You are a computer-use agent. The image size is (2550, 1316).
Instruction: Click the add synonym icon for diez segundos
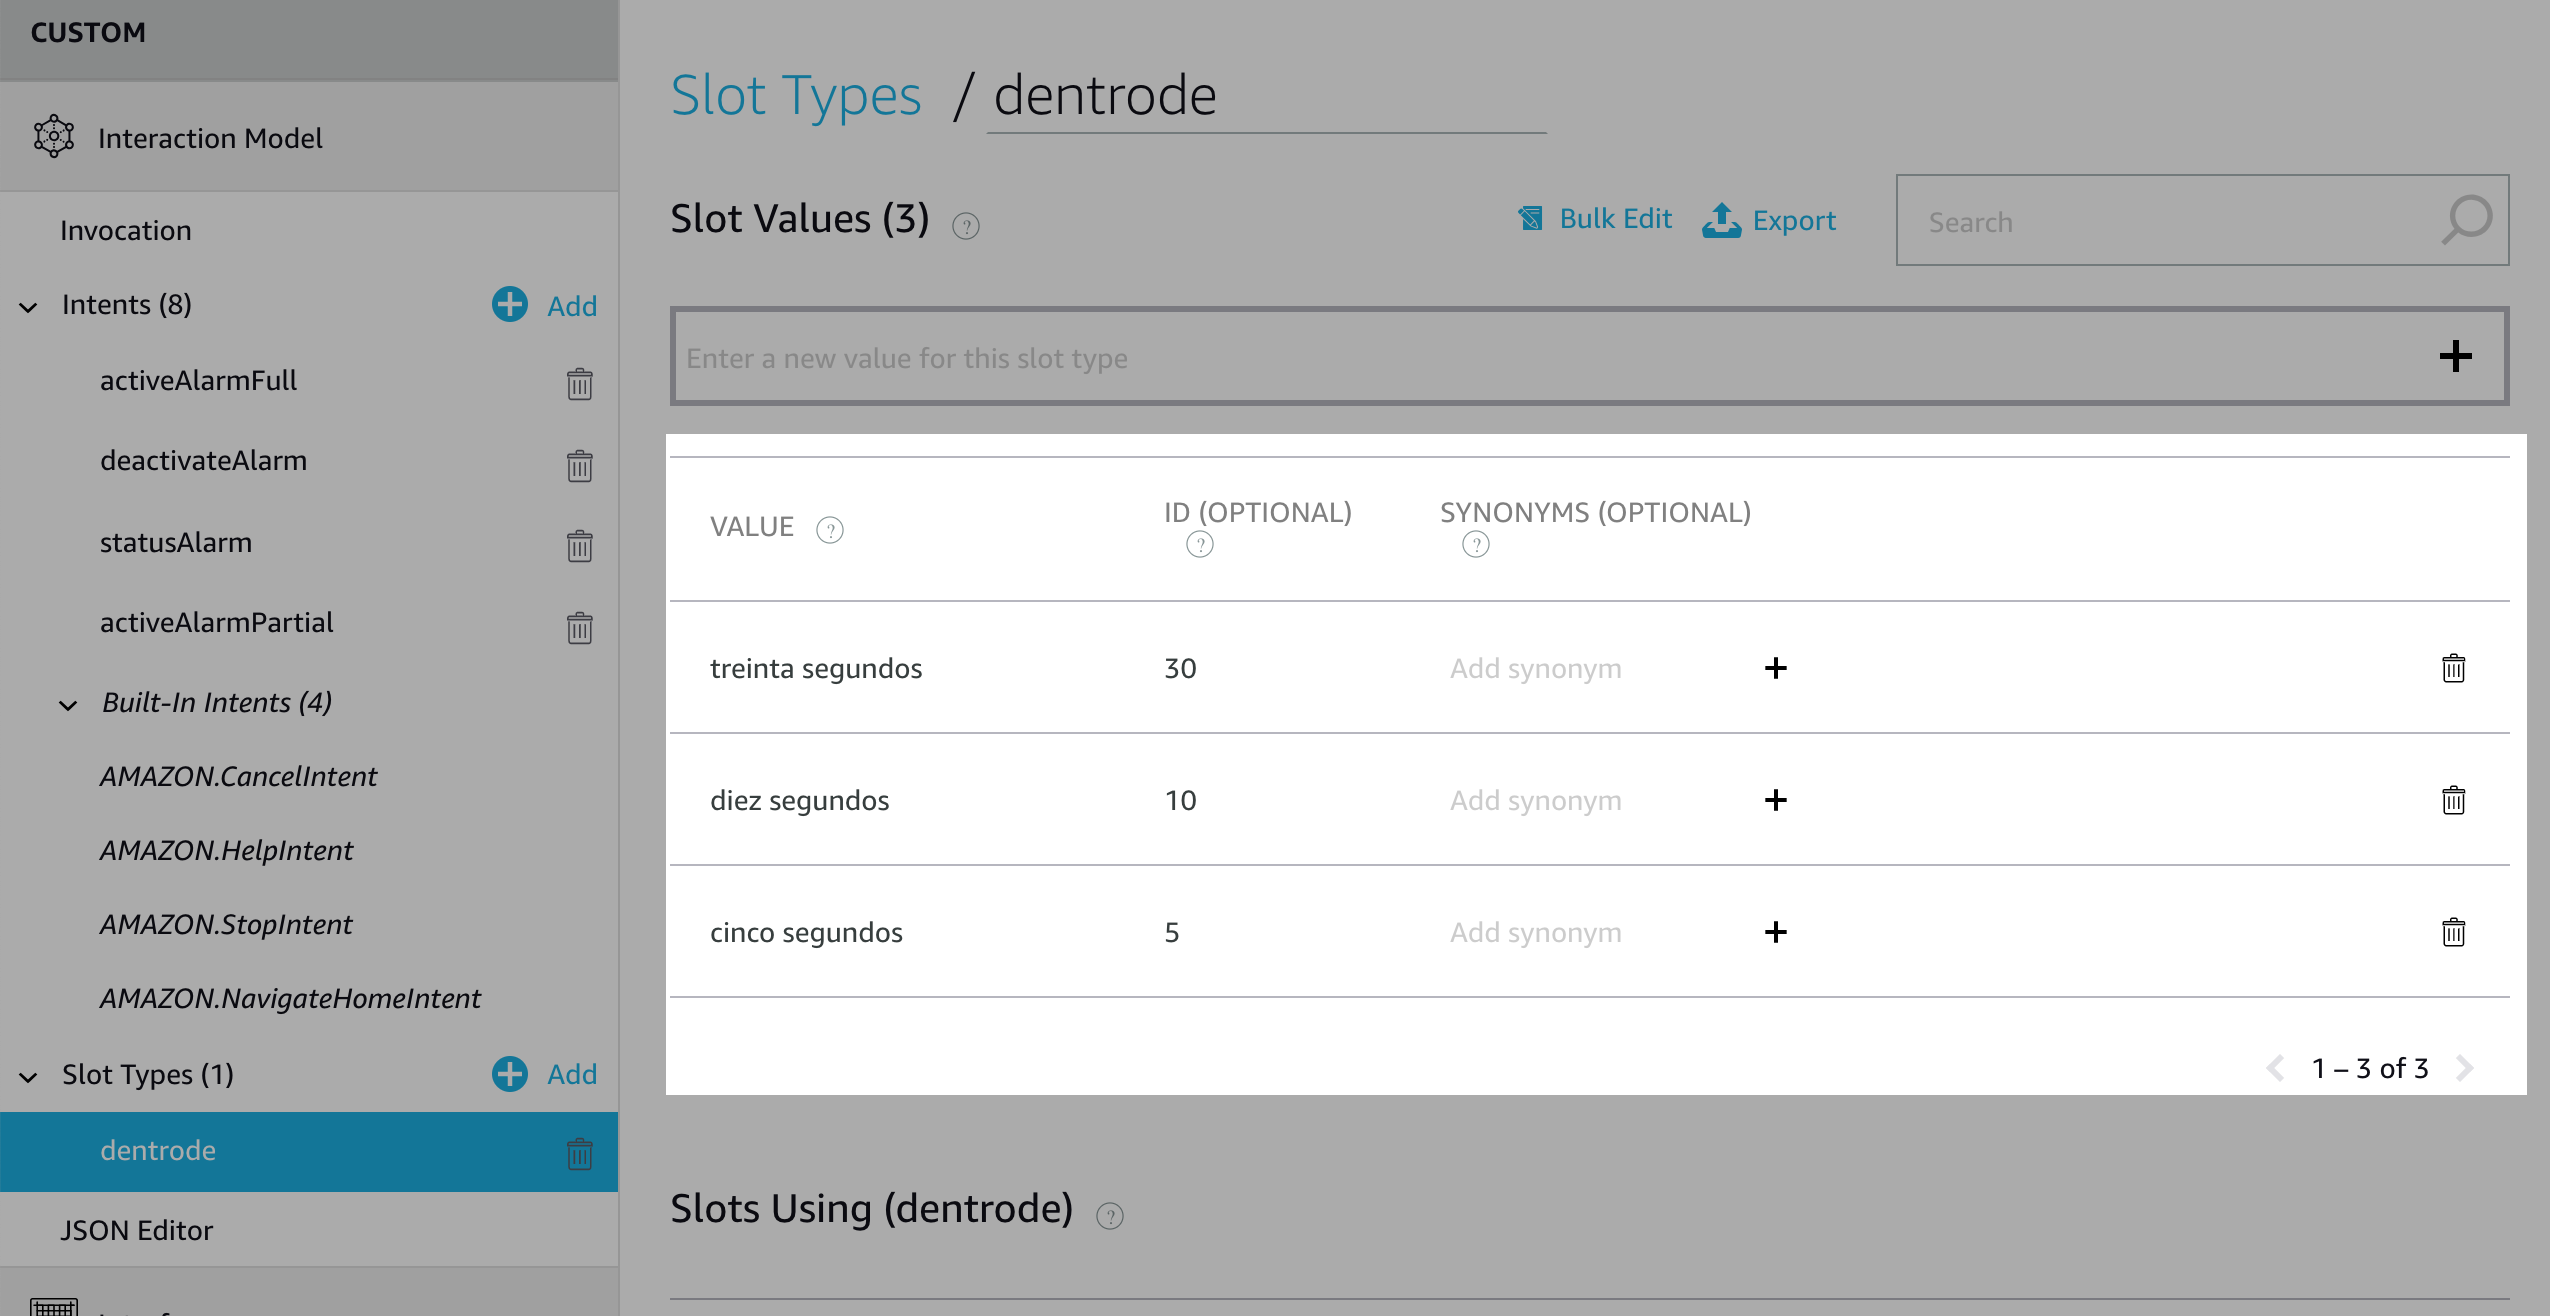[x=1773, y=799]
